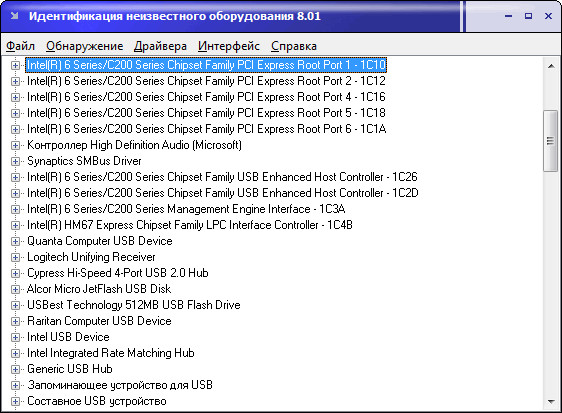
Task: Select Alcor Micro JetFlash USB Disk row
Action: click(99, 289)
